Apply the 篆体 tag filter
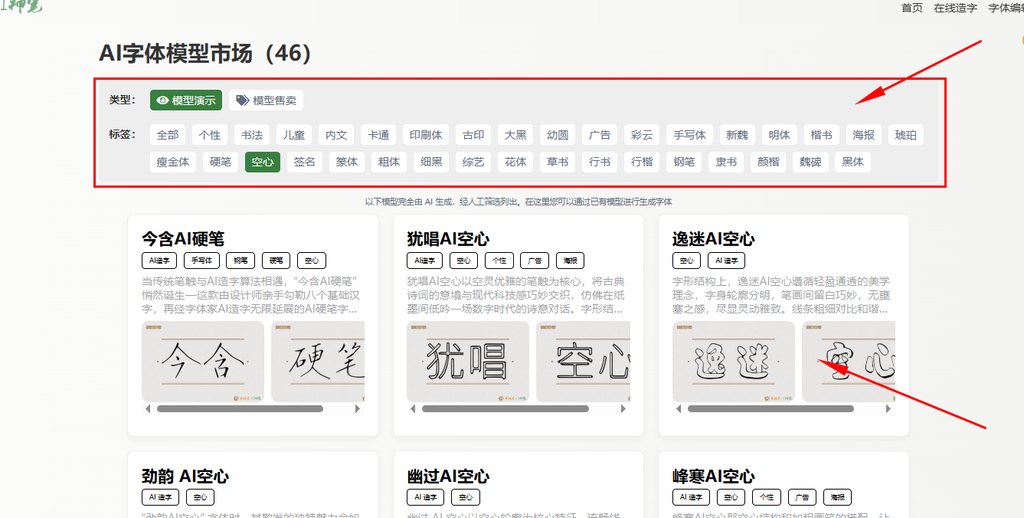The image size is (1024, 518). point(347,162)
